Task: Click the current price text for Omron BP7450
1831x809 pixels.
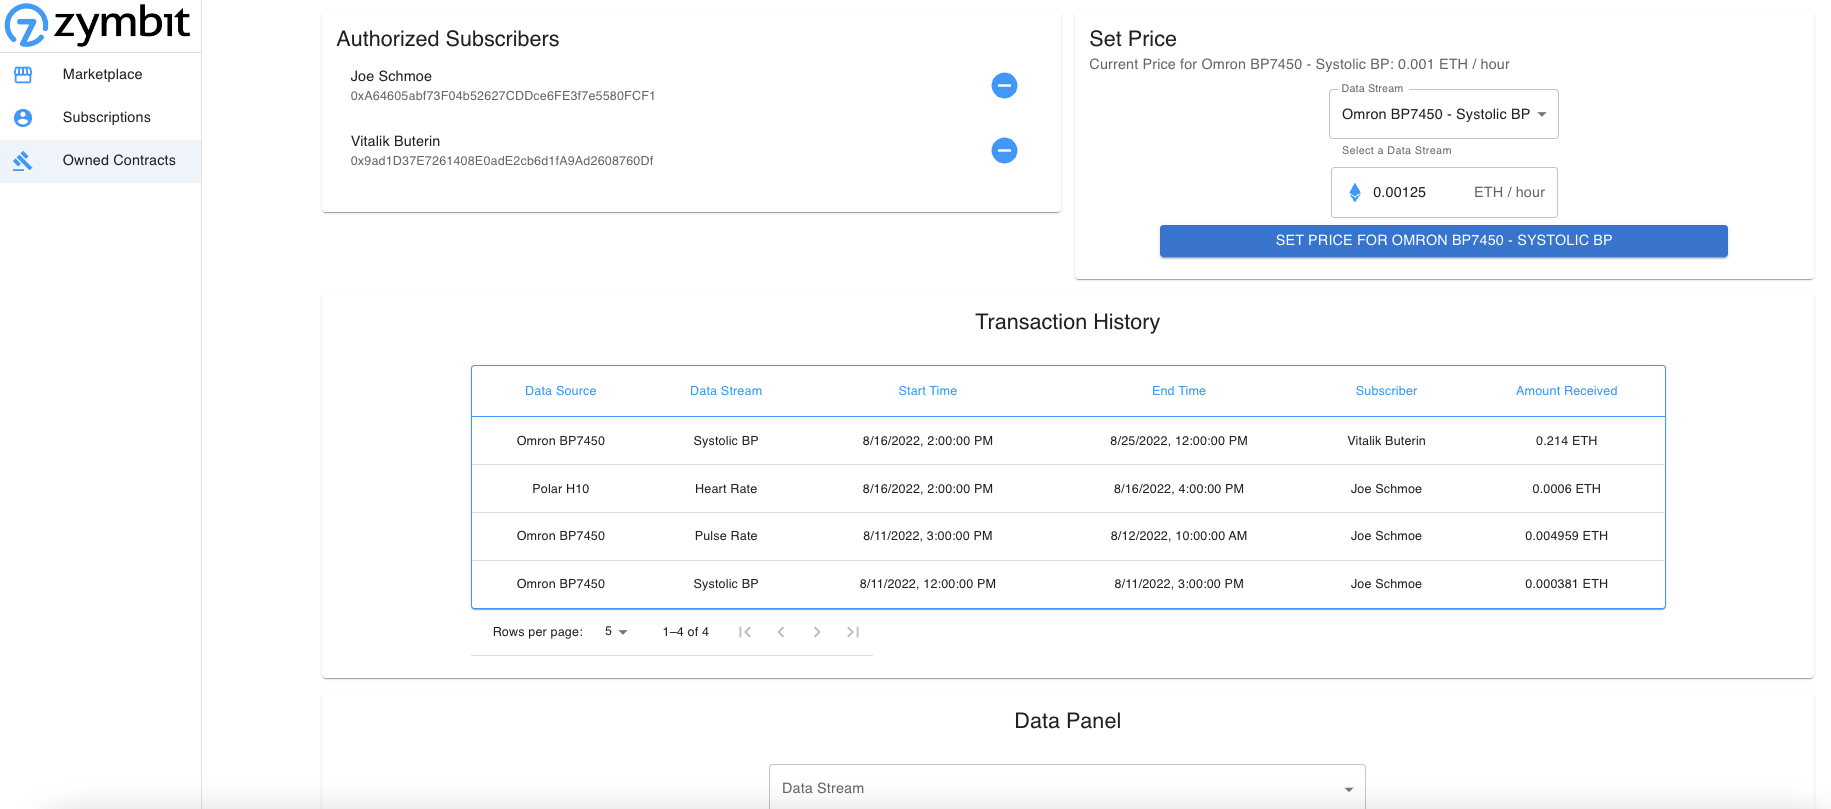Action: pyautogui.click(x=1299, y=64)
